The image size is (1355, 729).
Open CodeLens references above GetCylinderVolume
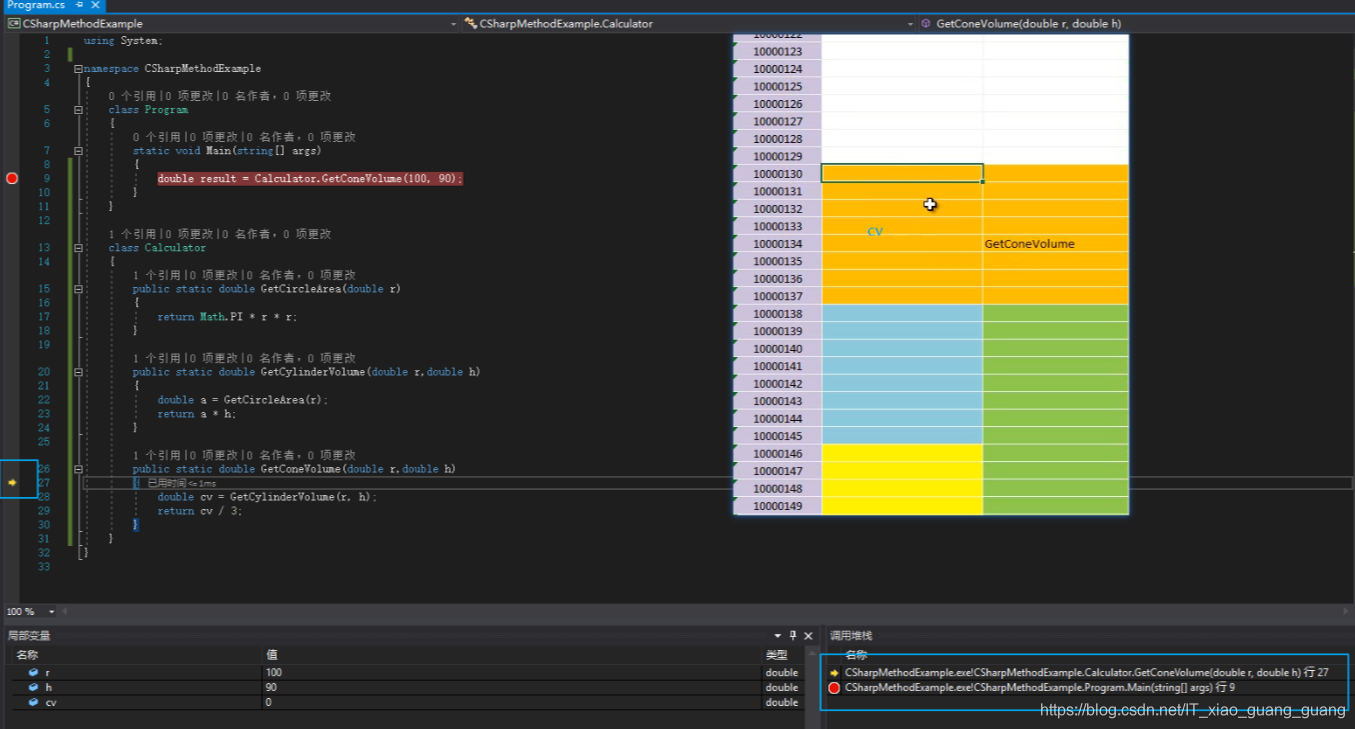[156, 358]
